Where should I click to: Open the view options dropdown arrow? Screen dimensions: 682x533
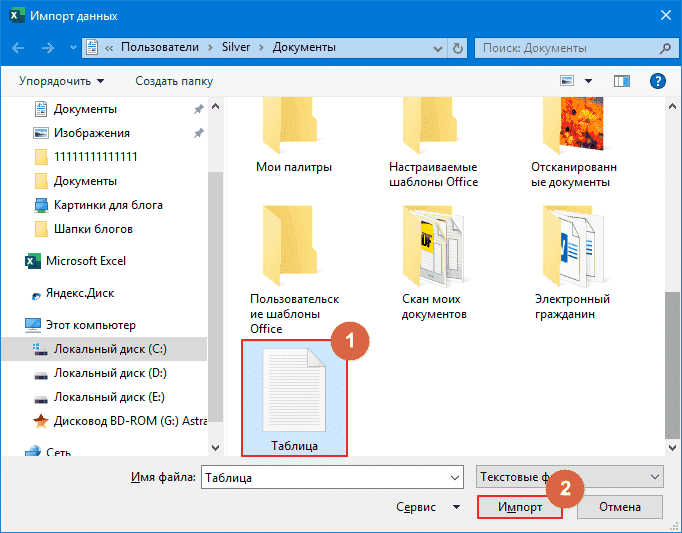pyautogui.click(x=588, y=81)
